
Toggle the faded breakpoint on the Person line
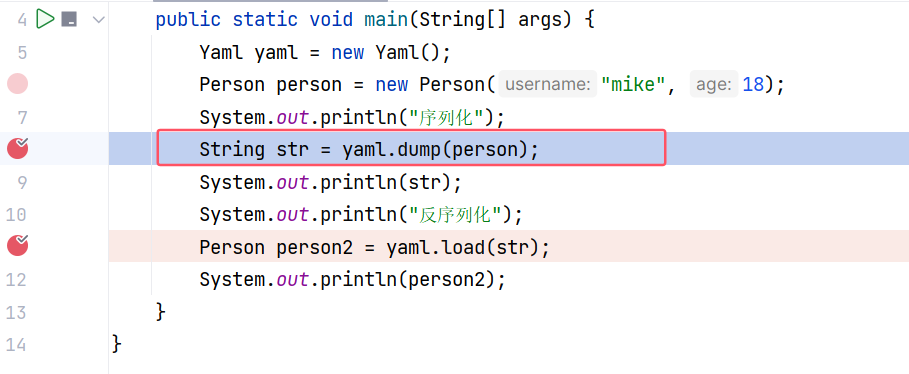click(17, 84)
